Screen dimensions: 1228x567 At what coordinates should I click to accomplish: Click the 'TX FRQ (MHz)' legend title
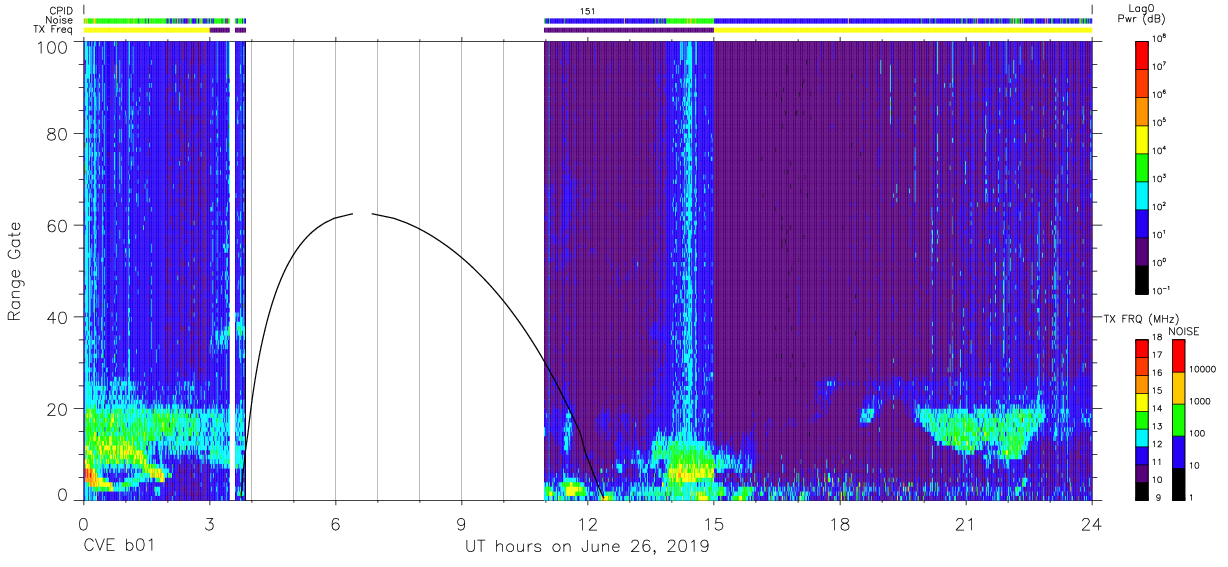[1139, 319]
